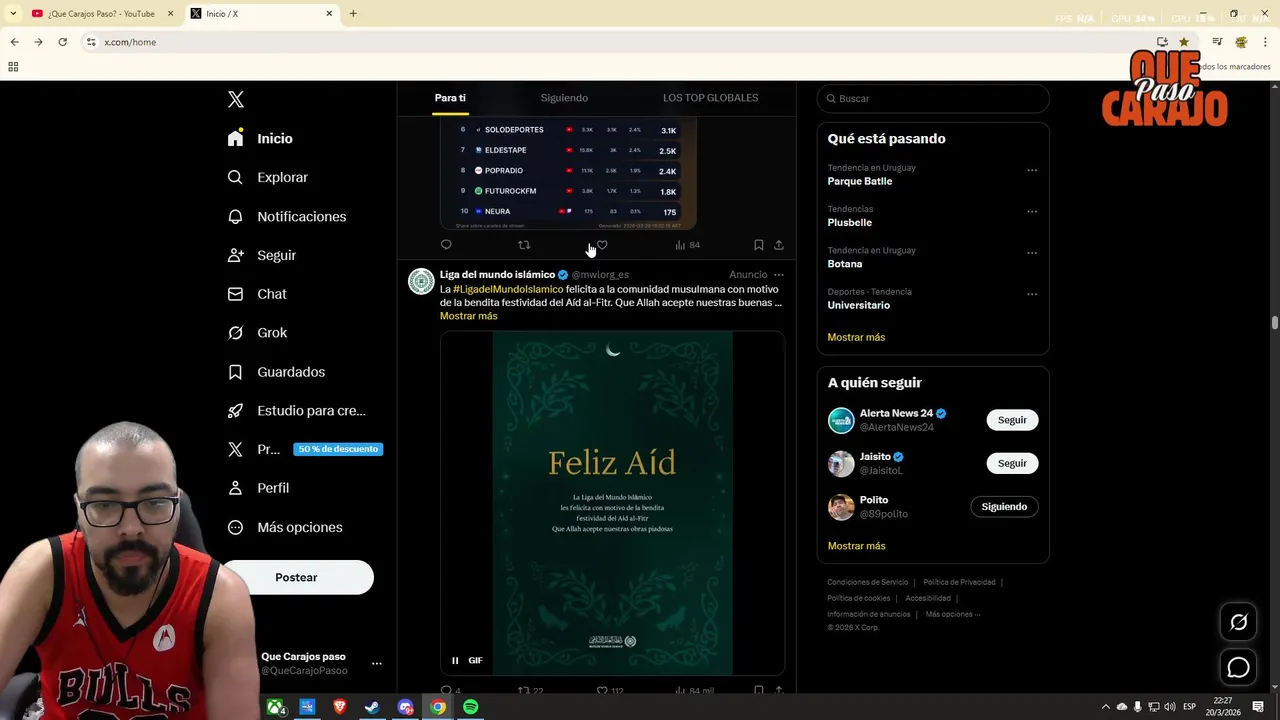Open Premium with 50% de descuento badge
This screenshot has width=1280, height=720.
pyautogui.click(x=305, y=449)
